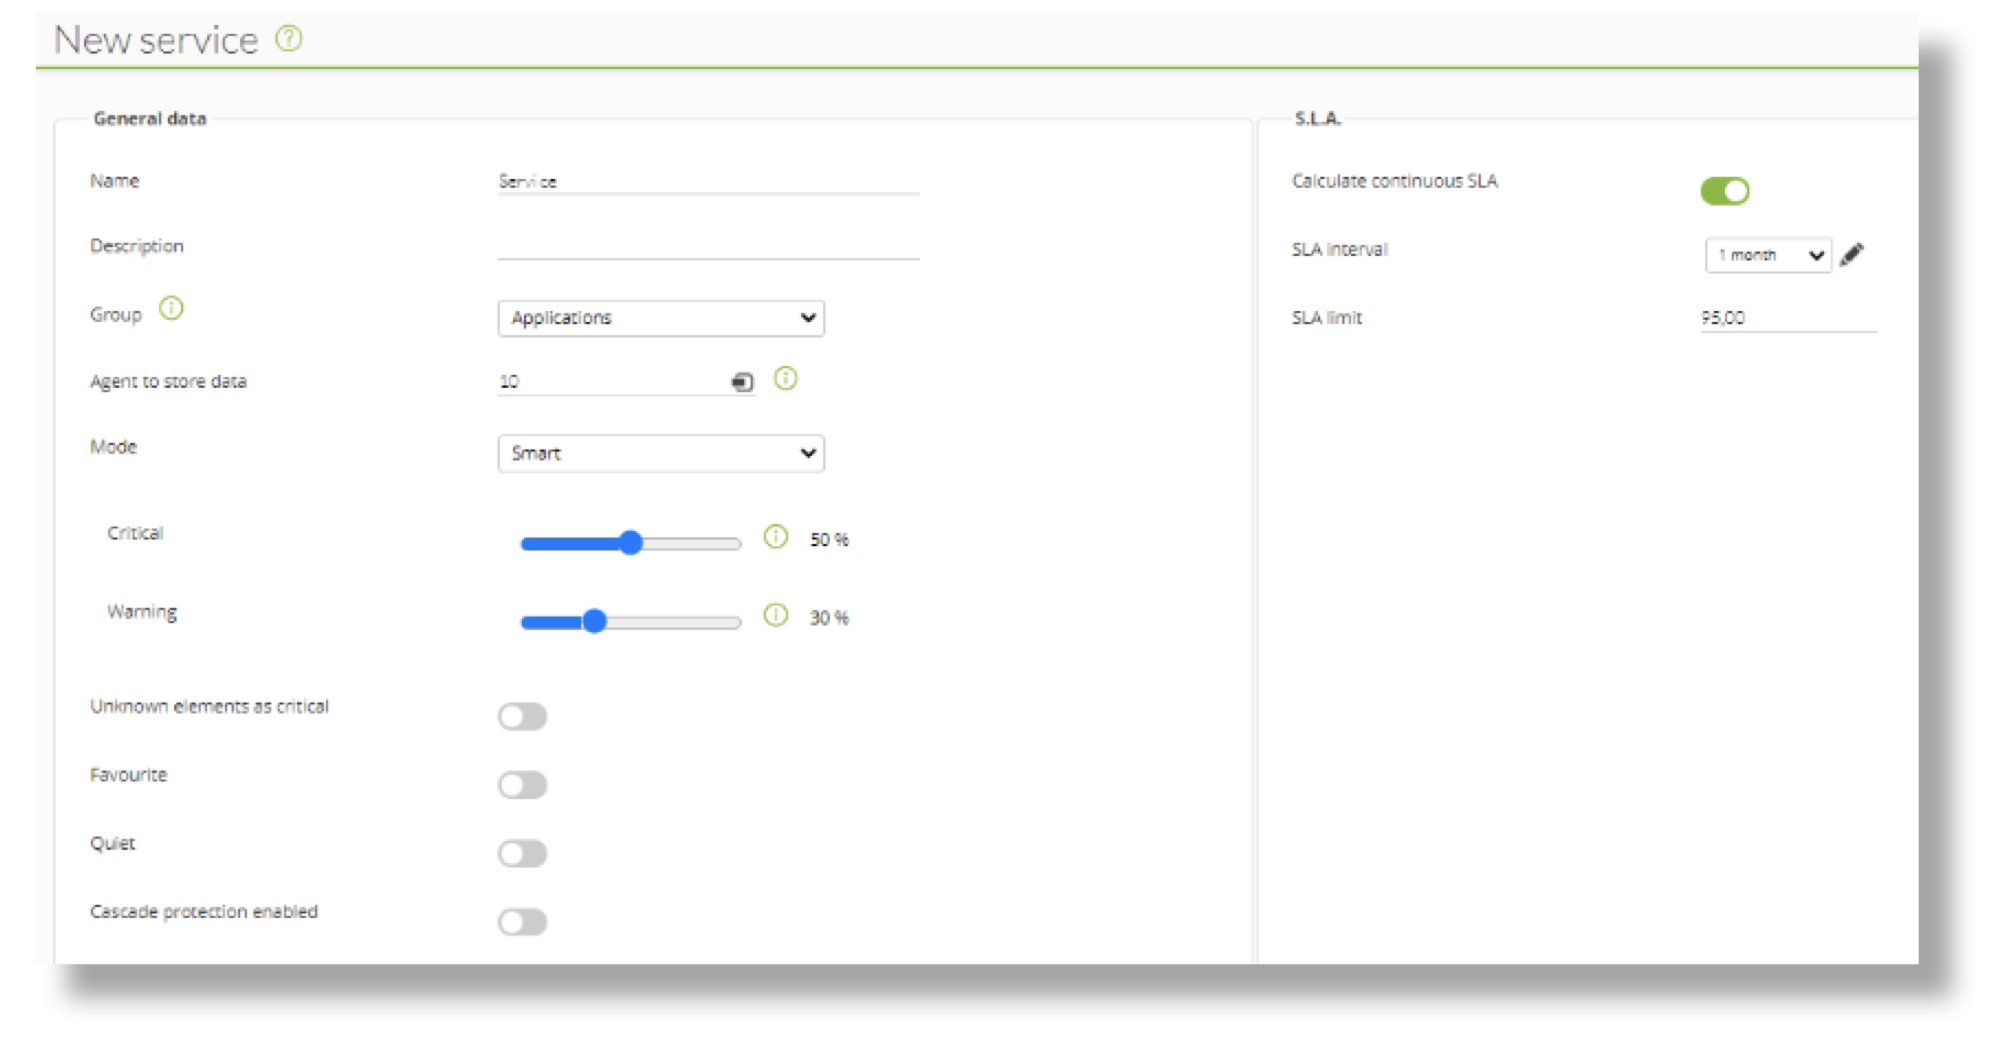1992x1052 pixels.
Task: Show info for Agent to store data
Action: (786, 379)
